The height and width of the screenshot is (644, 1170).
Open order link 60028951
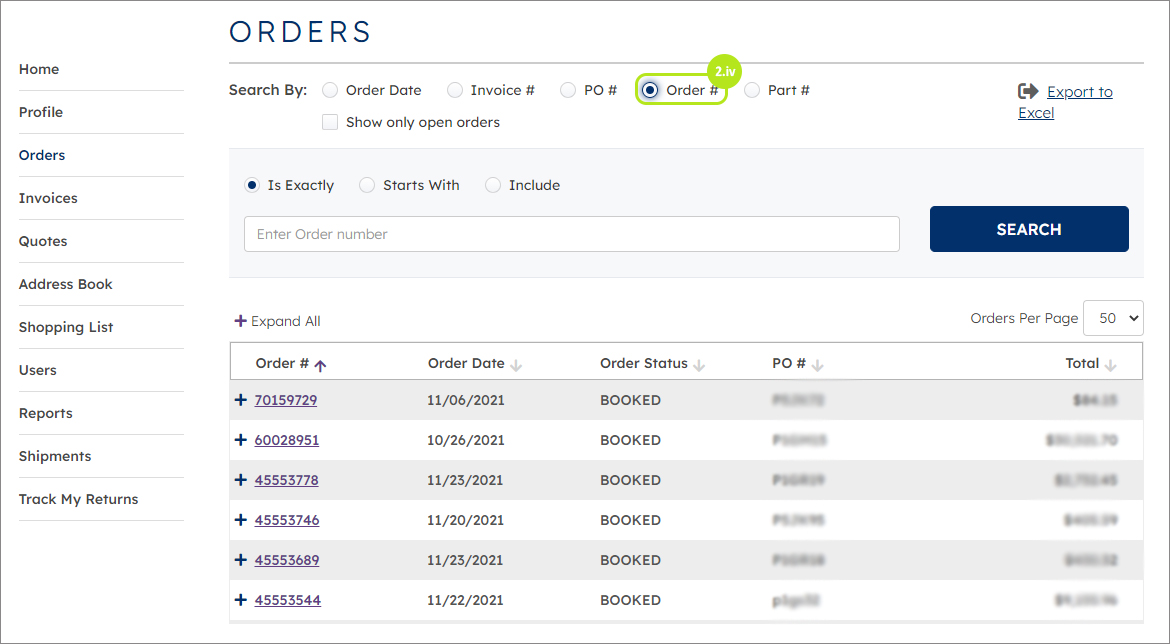click(287, 440)
